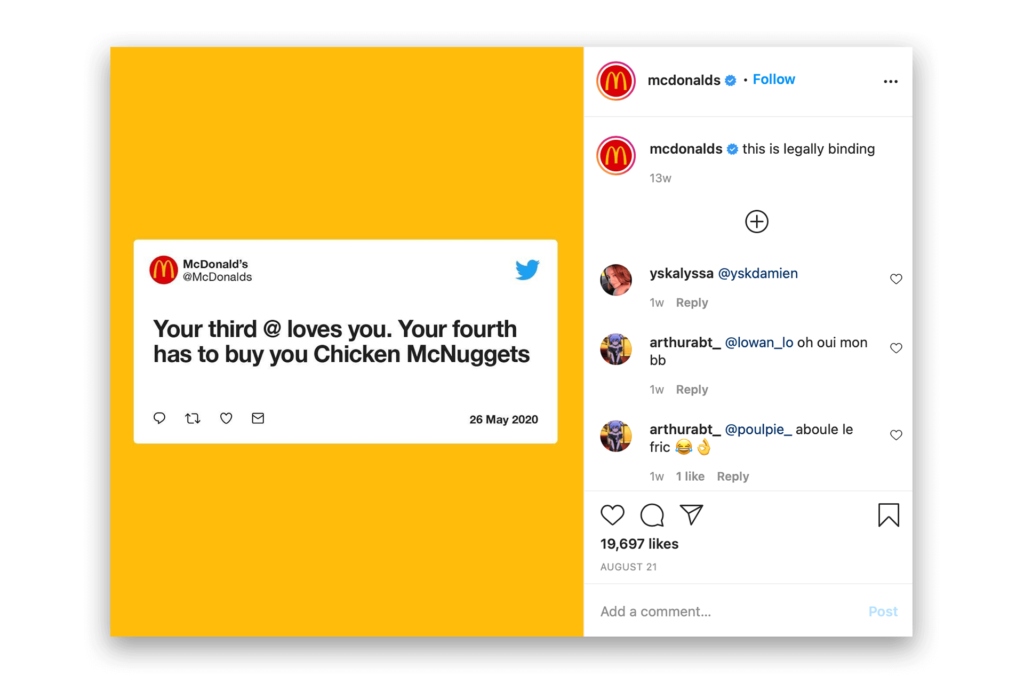Focus the Add a comment field

720,612
